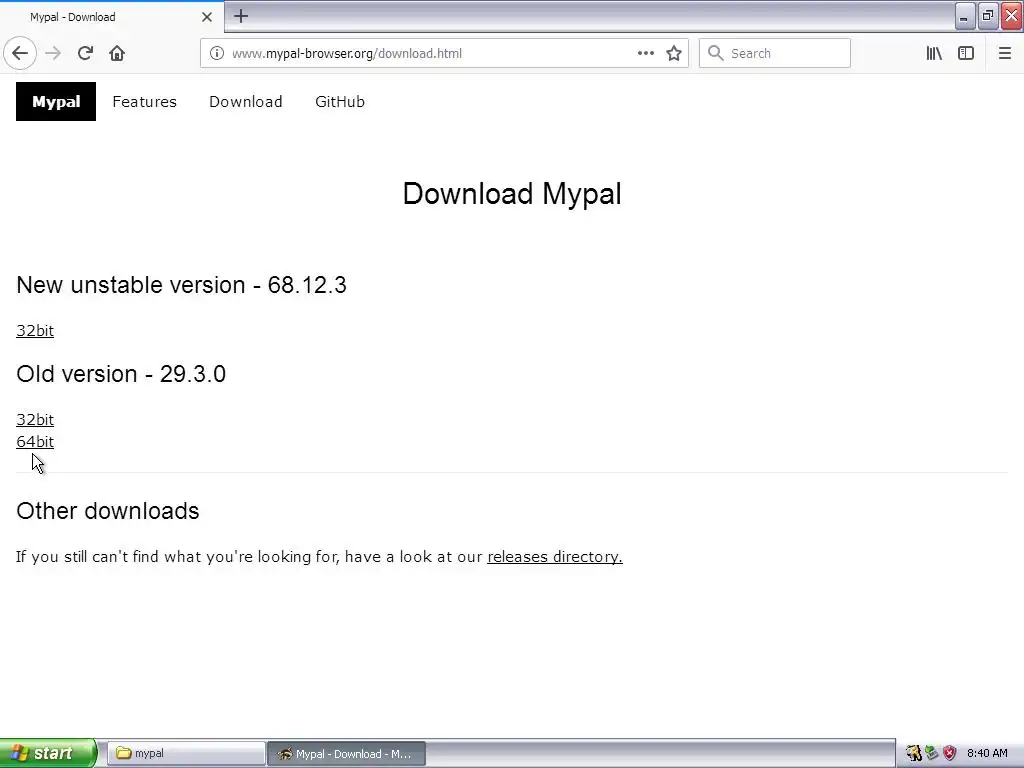
Task: Reload the current page
Action: [85, 53]
